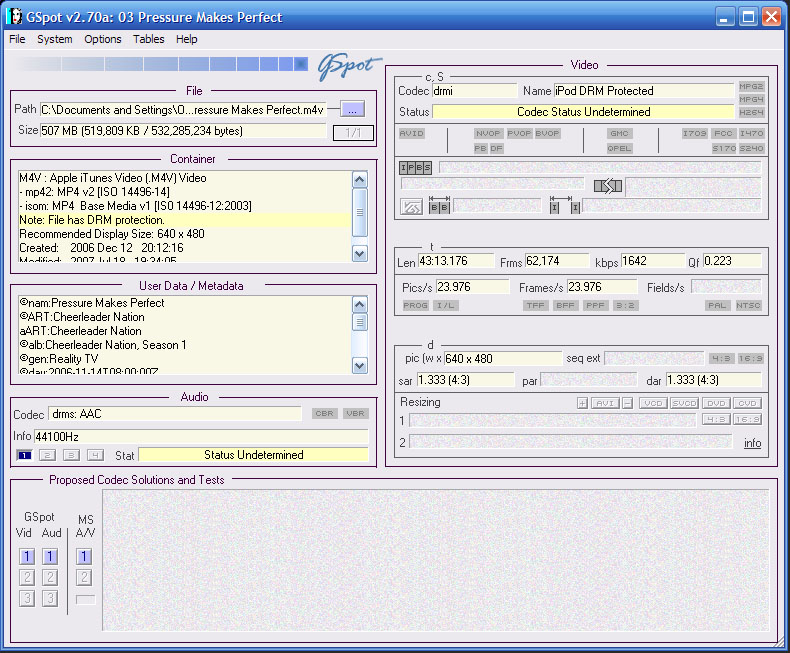This screenshot has height=653, width=790.
Task: Click the '©alb:Cheerleader Nation, Season 1' line
Action: click(x=103, y=345)
